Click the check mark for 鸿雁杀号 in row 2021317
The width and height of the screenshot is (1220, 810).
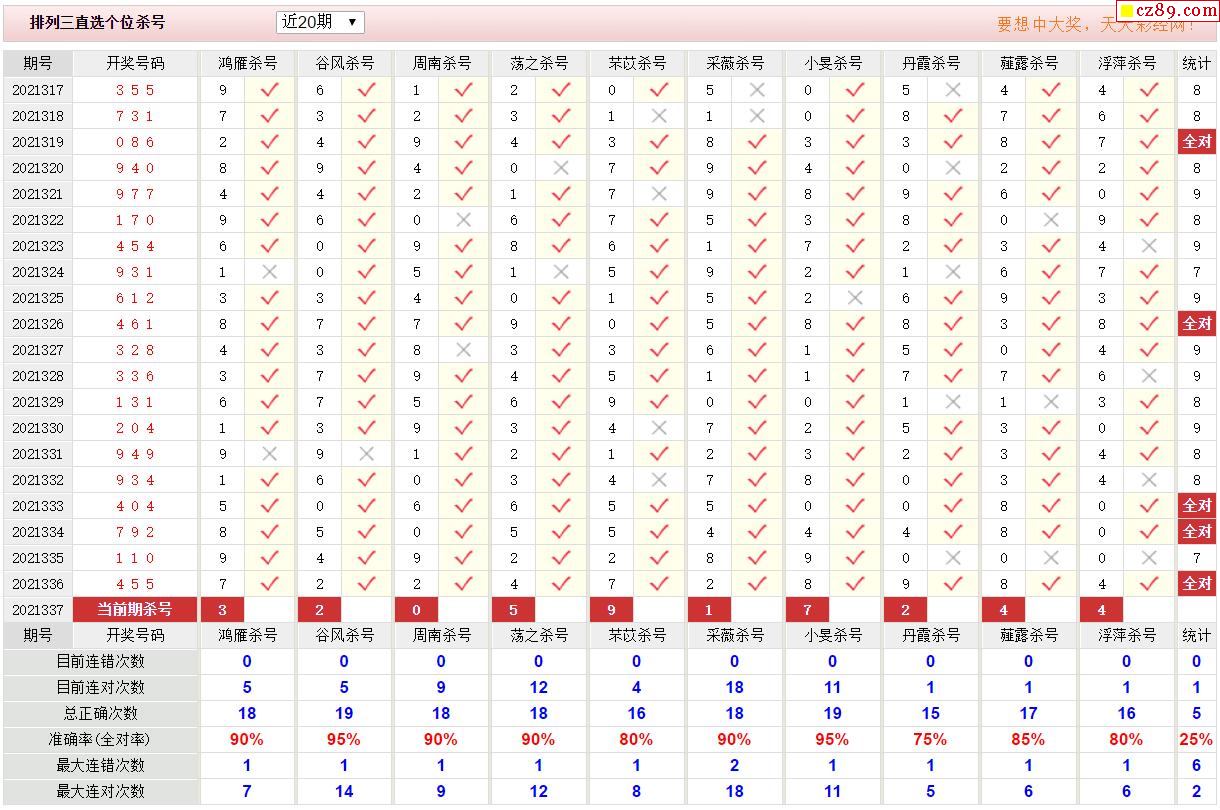[269, 90]
